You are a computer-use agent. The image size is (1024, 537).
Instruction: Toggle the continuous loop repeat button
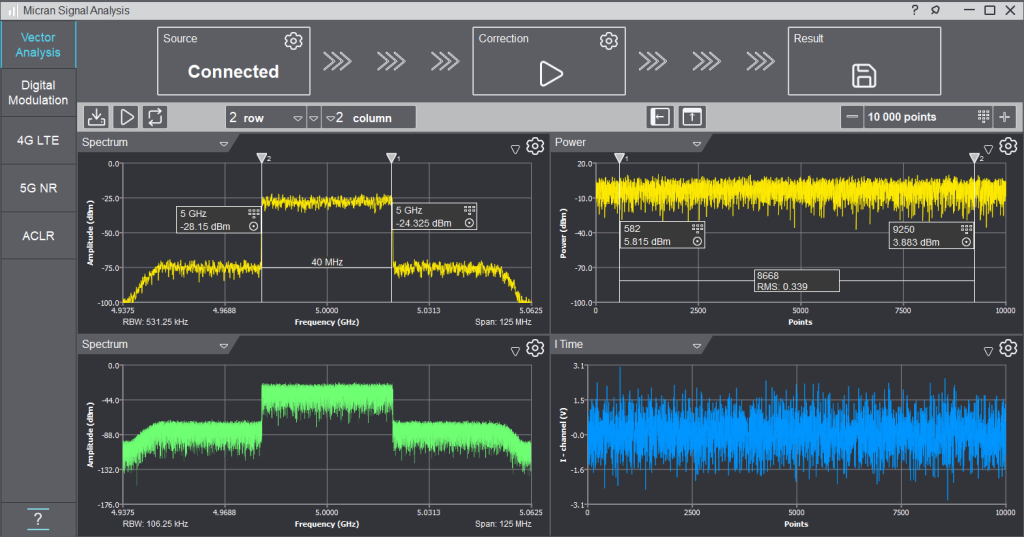(x=155, y=117)
